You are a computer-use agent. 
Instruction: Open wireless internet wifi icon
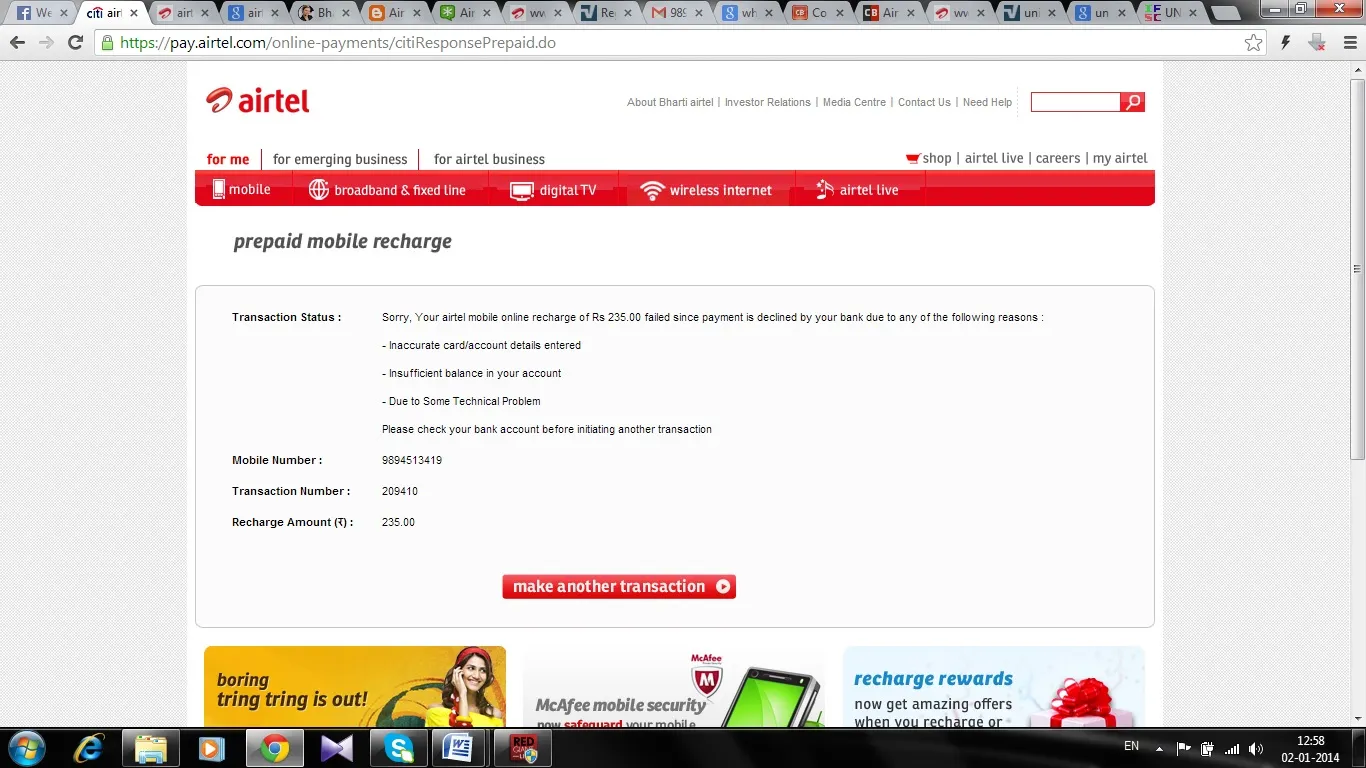point(652,190)
